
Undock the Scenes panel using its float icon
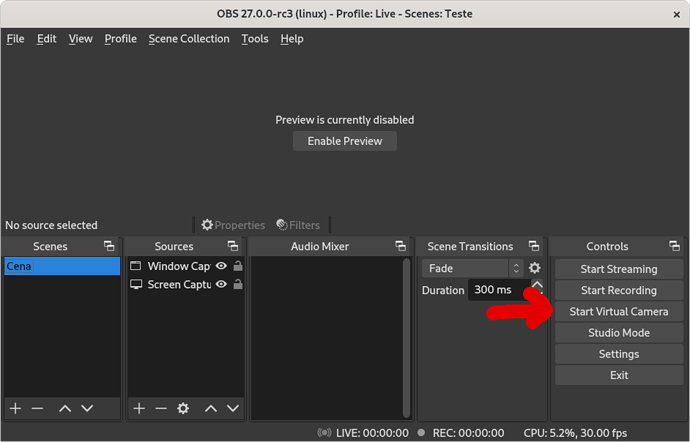coord(109,246)
